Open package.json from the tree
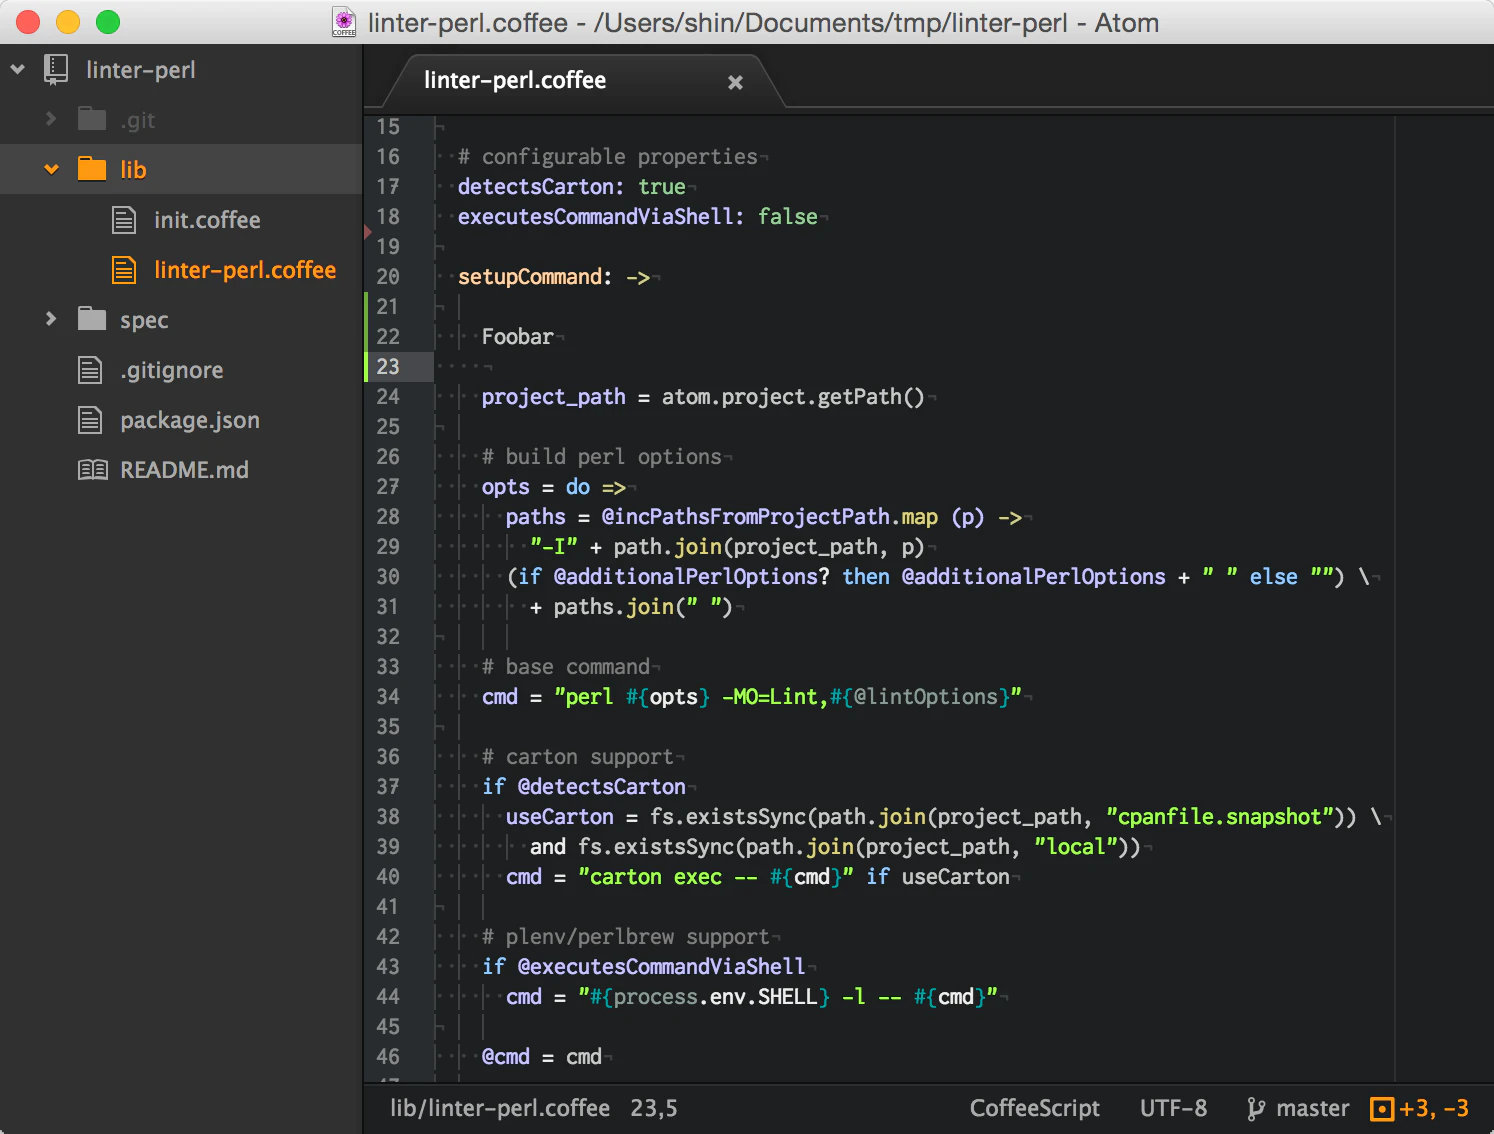Viewport: 1494px width, 1134px height. pos(190,420)
